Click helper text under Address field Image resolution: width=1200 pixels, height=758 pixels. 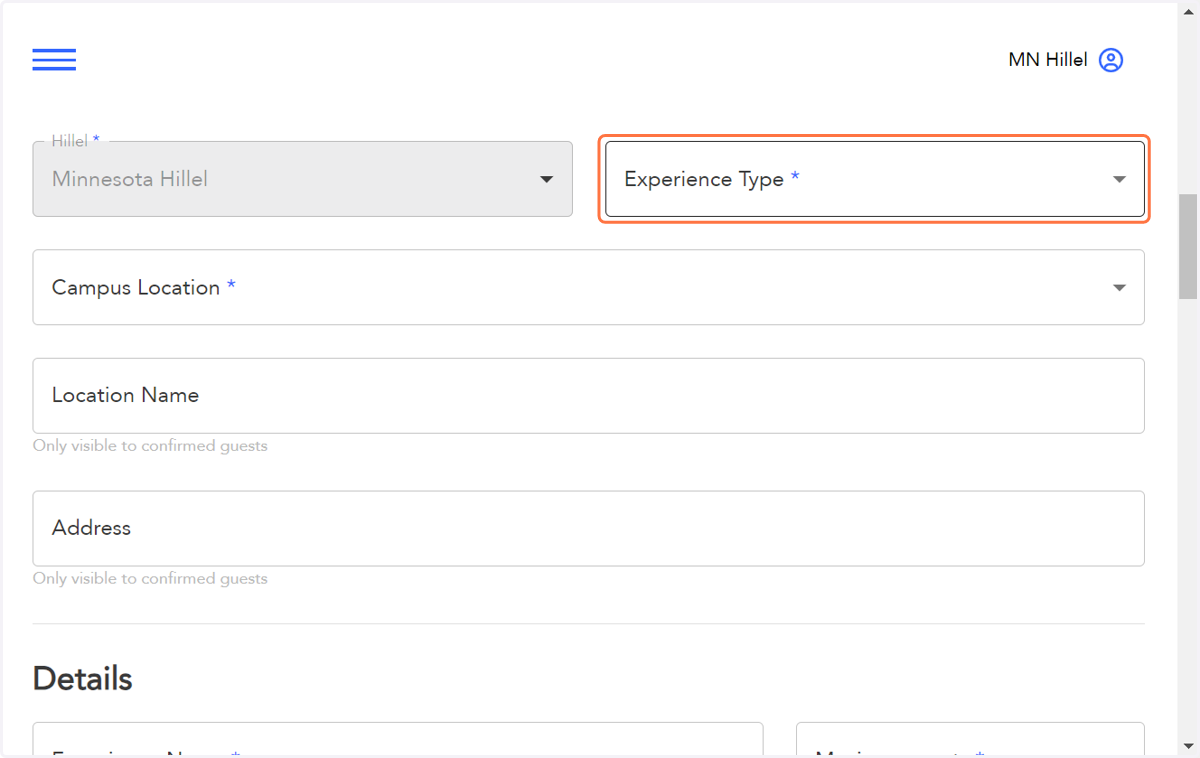(x=150, y=579)
